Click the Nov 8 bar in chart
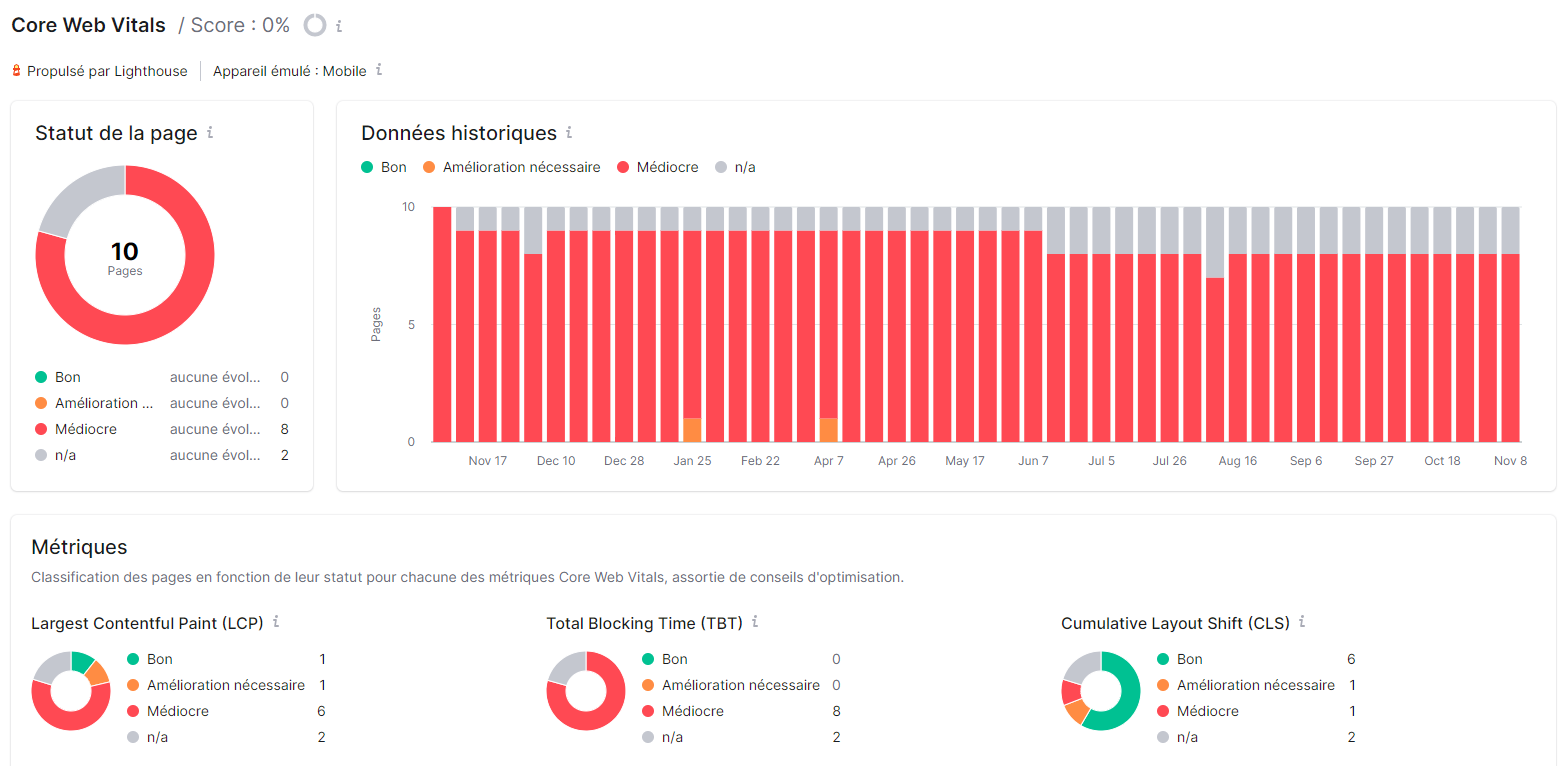Screen dimensions: 1566x766 [1510, 325]
